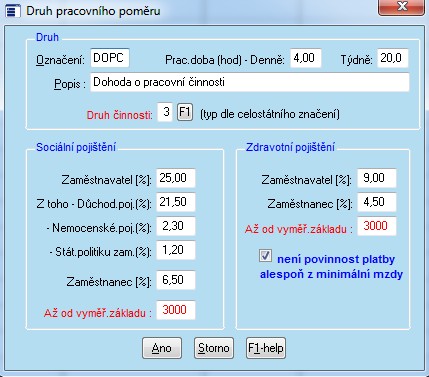Select the Denně hours field 4,00
This screenshot has width=429, height=377.
click(306, 58)
